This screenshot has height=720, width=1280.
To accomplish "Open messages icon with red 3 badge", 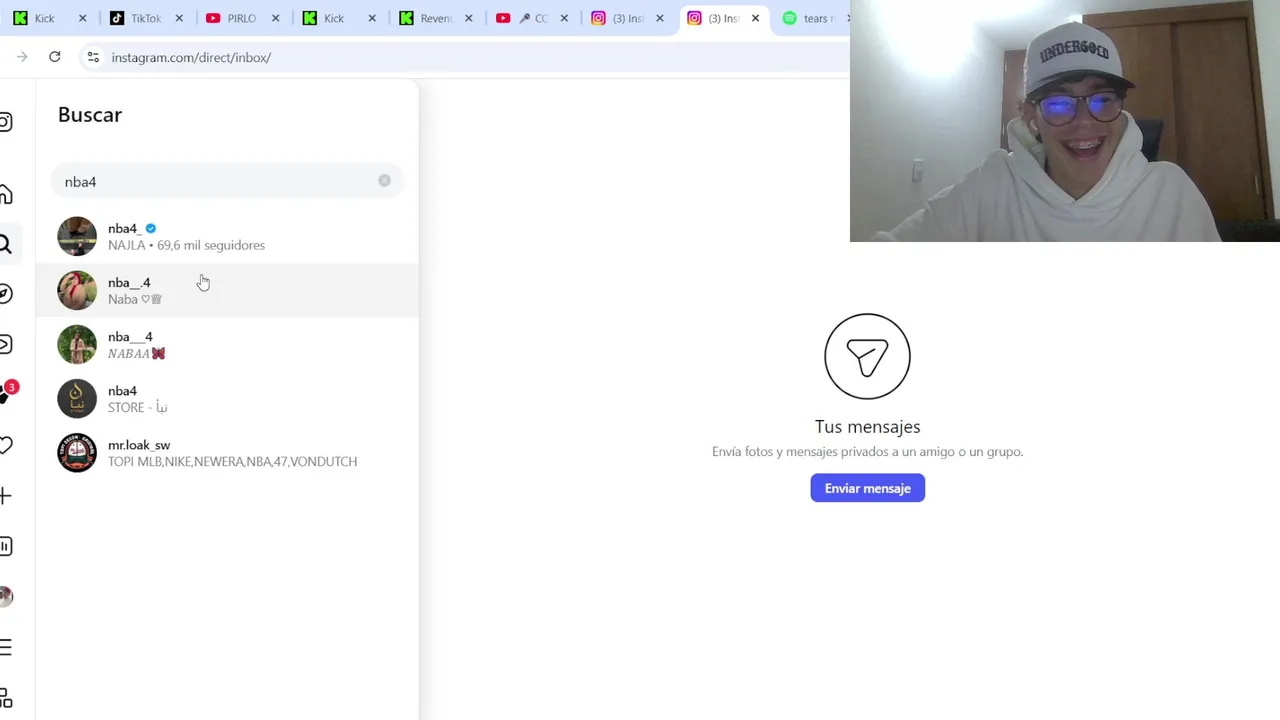I will pyautogui.click(x=7, y=392).
